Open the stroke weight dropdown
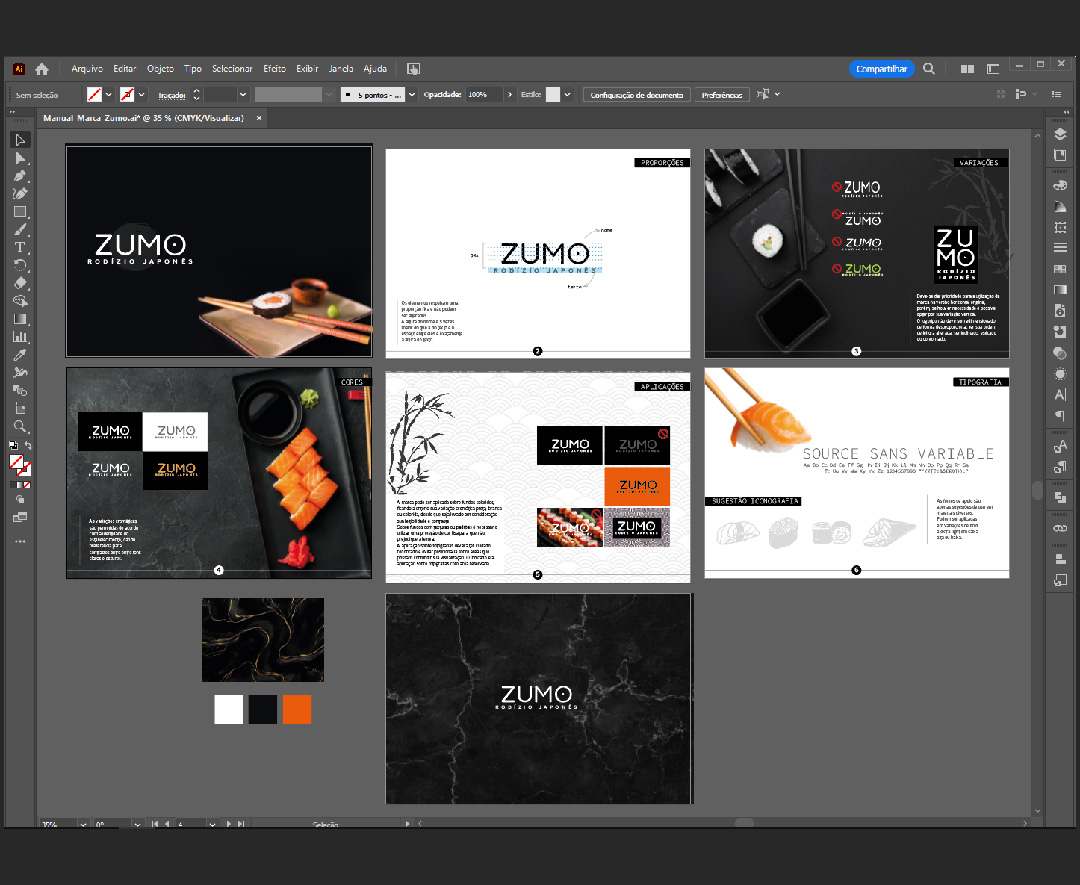Screen dimensions: 1080x885 pos(242,94)
